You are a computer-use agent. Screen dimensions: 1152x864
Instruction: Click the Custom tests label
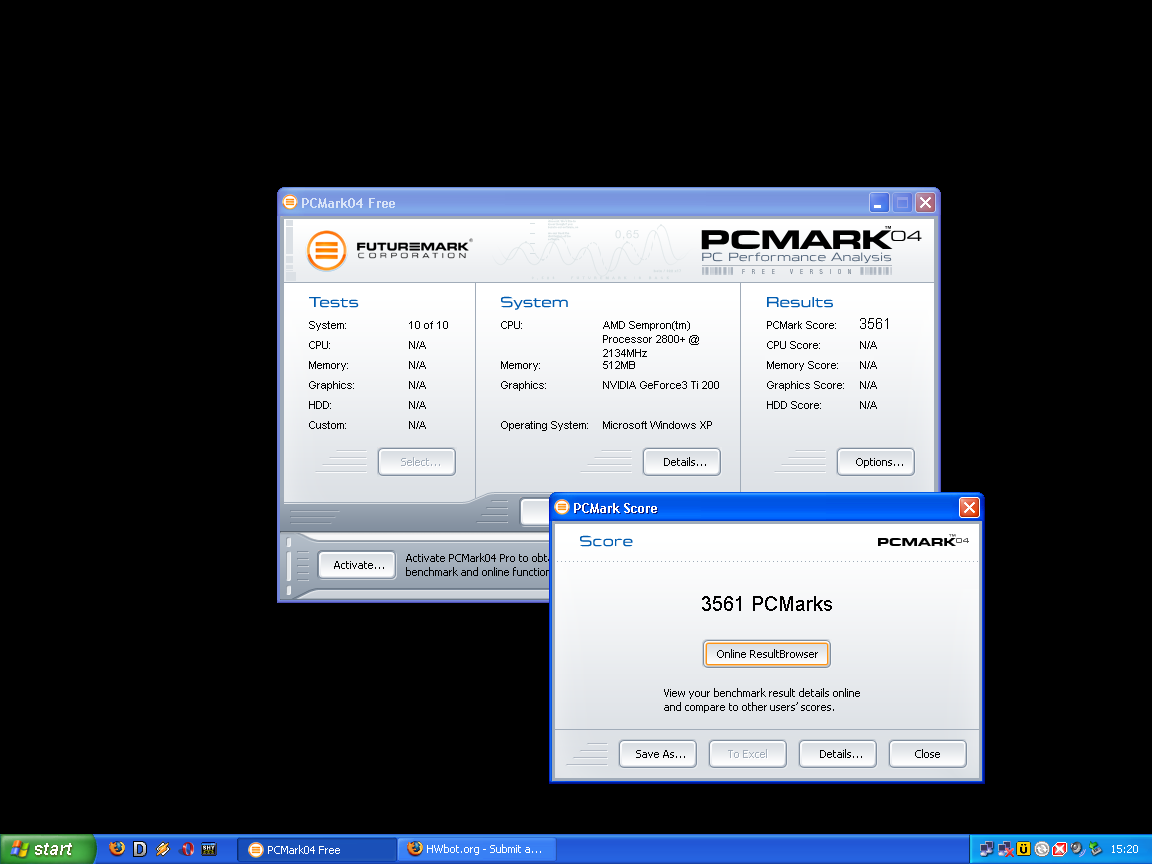pyautogui.click(x=328, y=425)
